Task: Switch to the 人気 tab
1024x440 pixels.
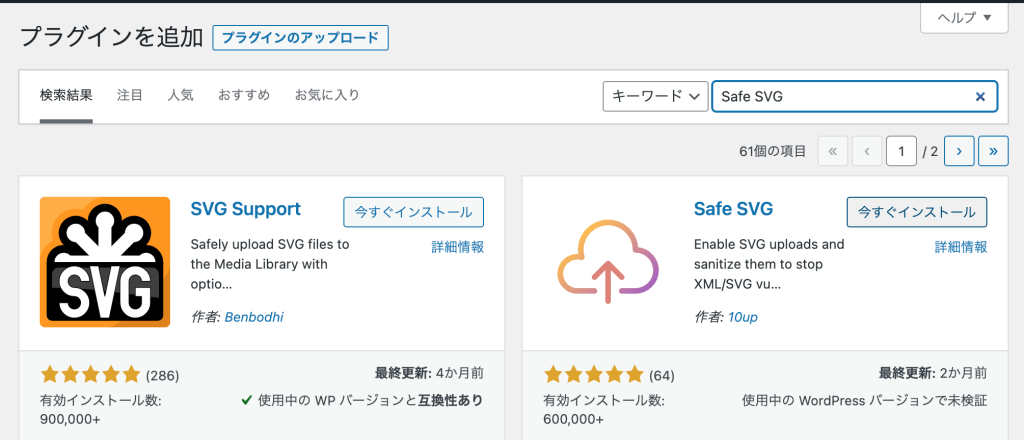Action: coord(180,95)
